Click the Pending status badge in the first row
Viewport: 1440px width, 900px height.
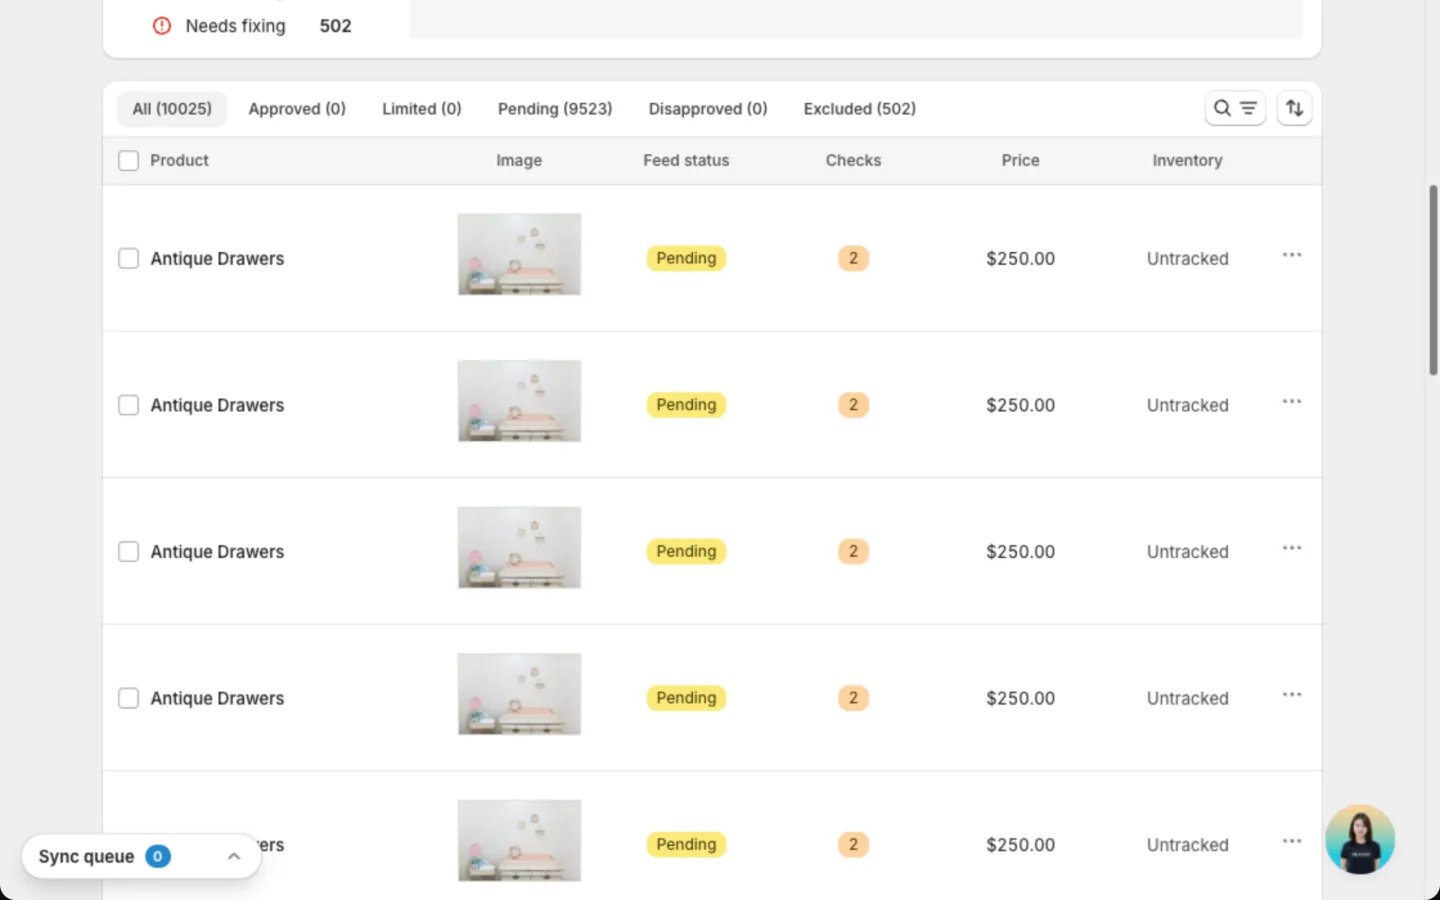click(686, 258)
